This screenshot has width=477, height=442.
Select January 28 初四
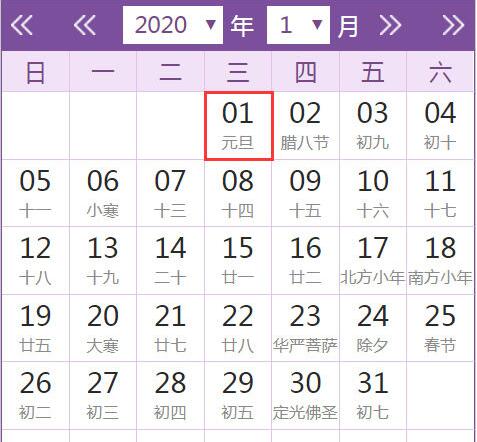tap(170, 396)
